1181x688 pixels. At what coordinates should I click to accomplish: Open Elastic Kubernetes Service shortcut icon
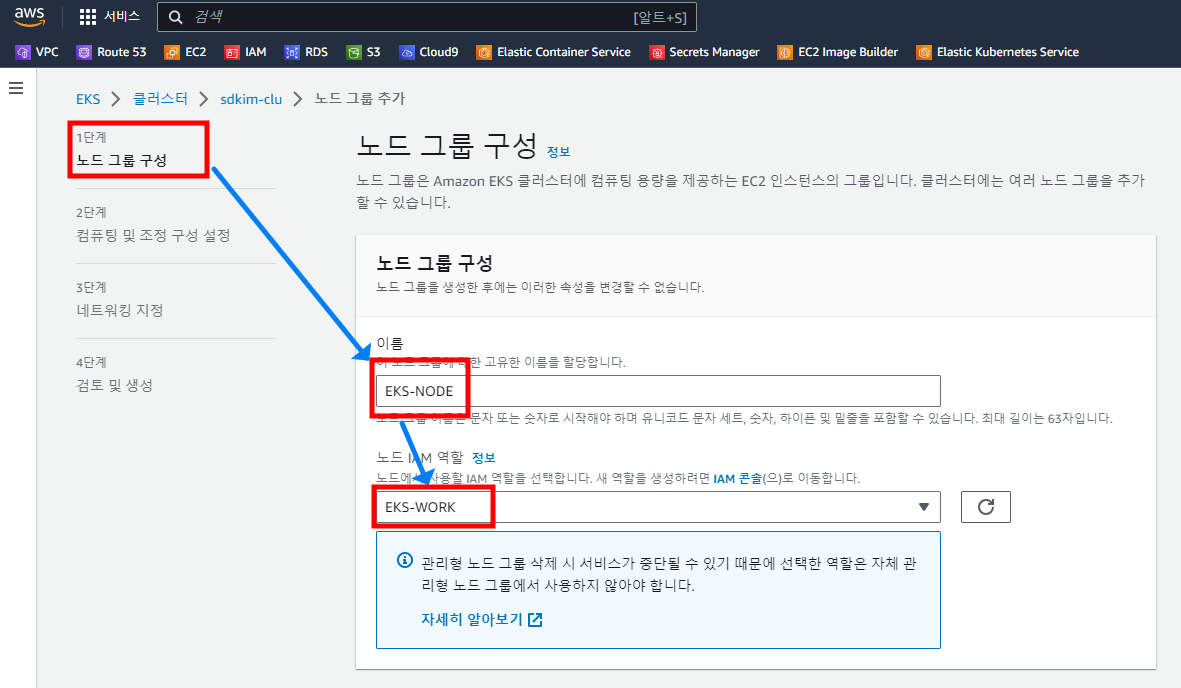(923, 52)
